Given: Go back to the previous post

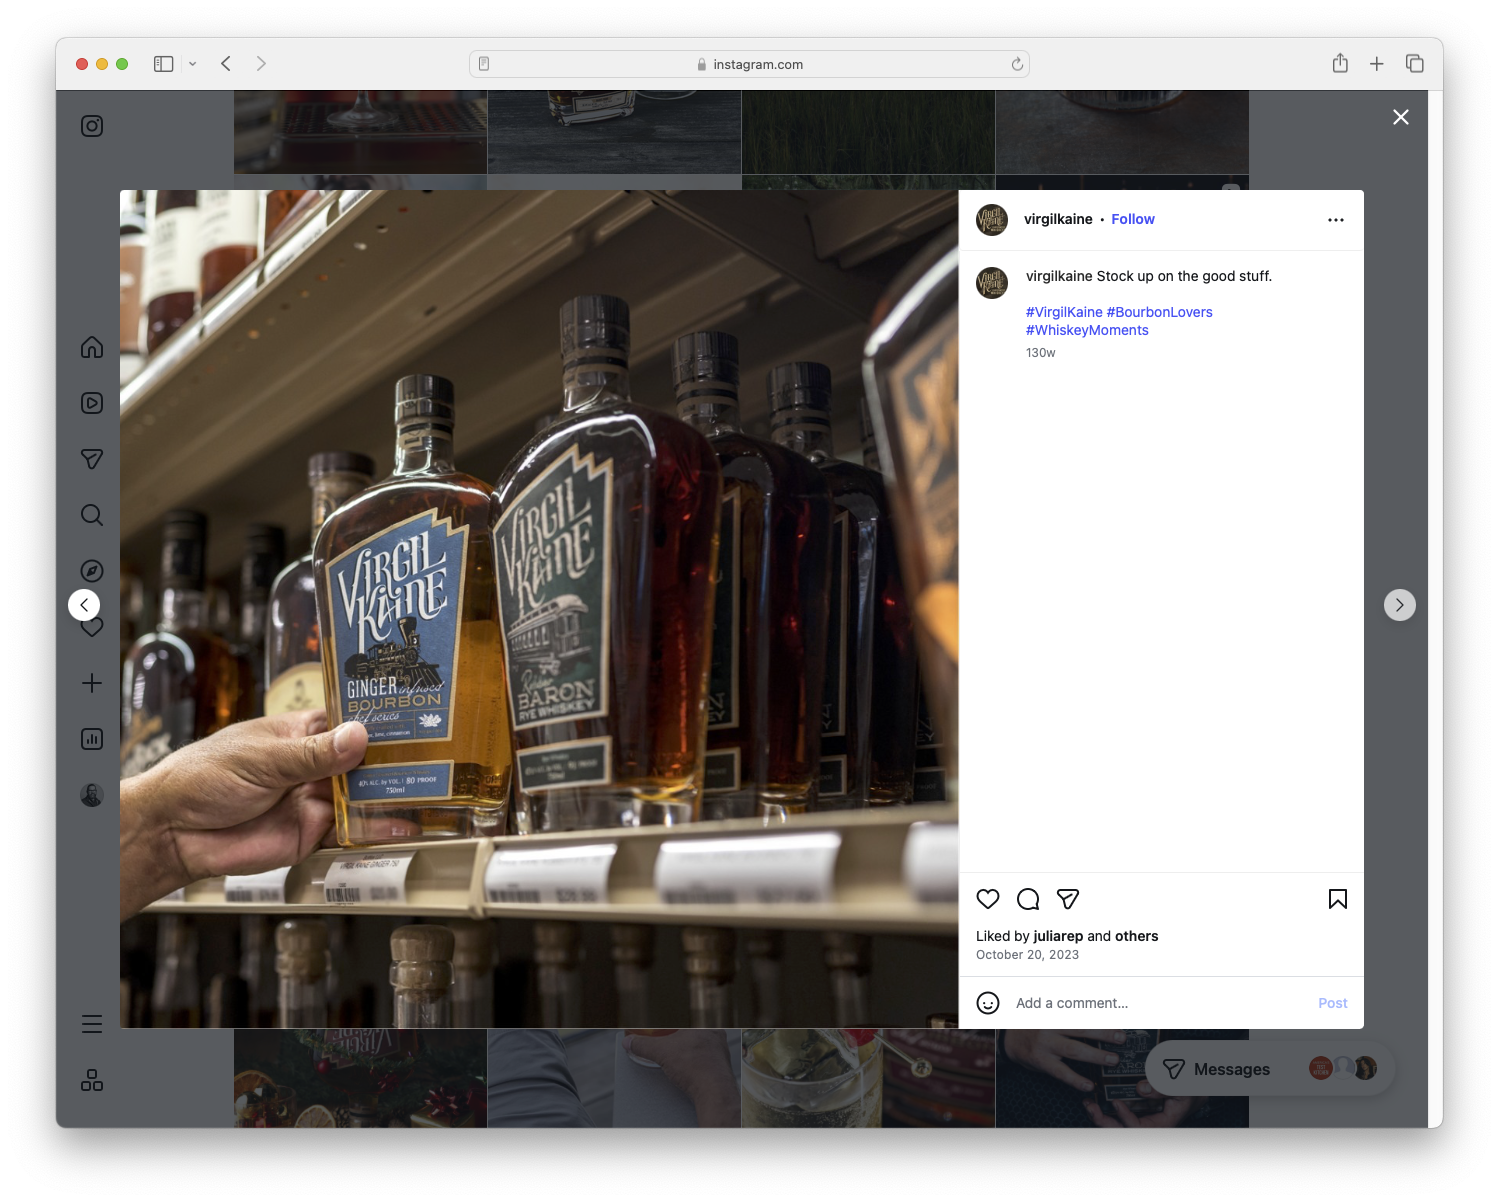Looking at the screenshot, I should click(x=84, y=604).
